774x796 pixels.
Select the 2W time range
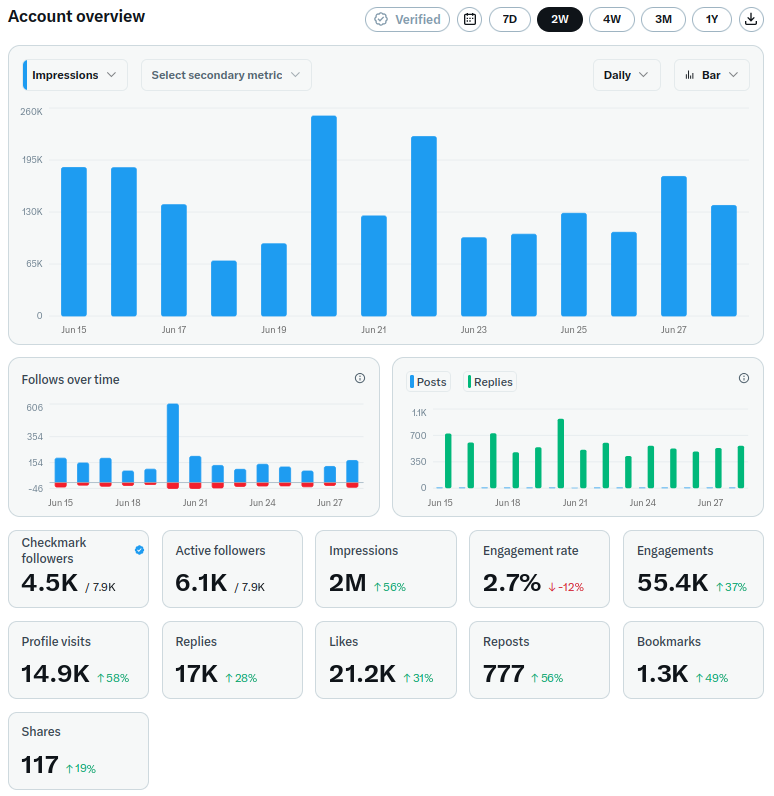pos(560,19)
